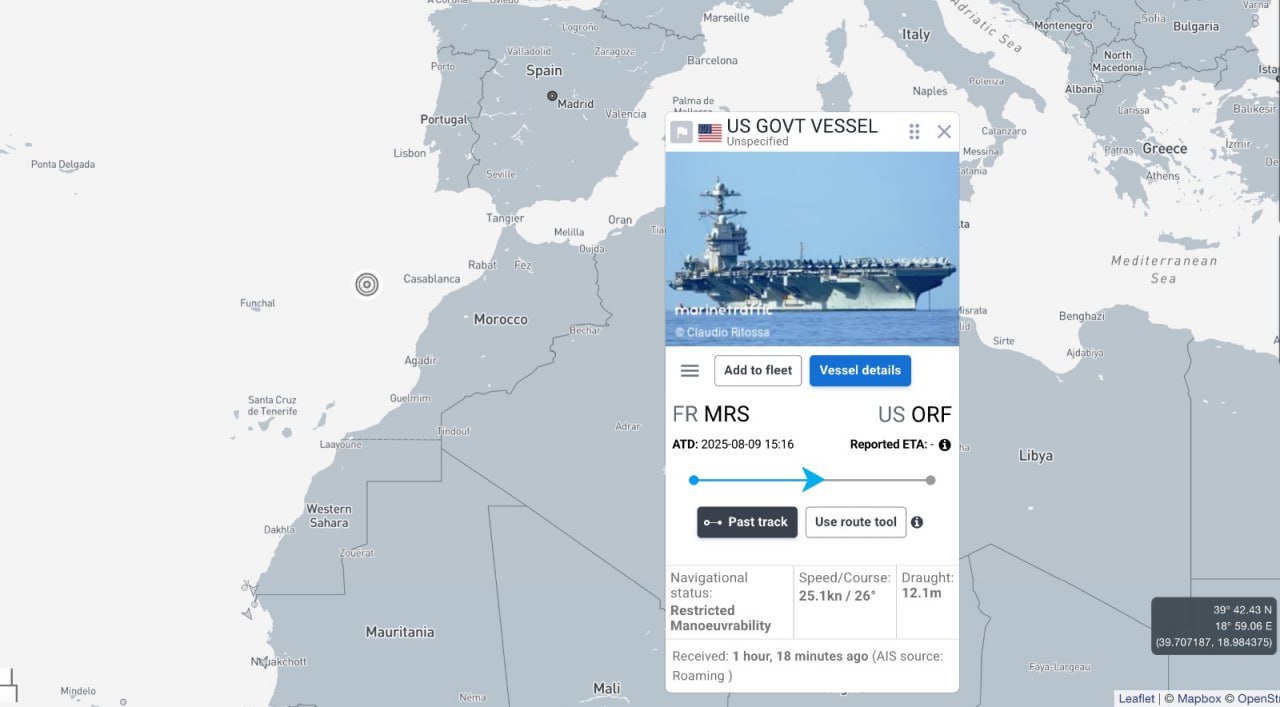Open Vessel details

860,370
